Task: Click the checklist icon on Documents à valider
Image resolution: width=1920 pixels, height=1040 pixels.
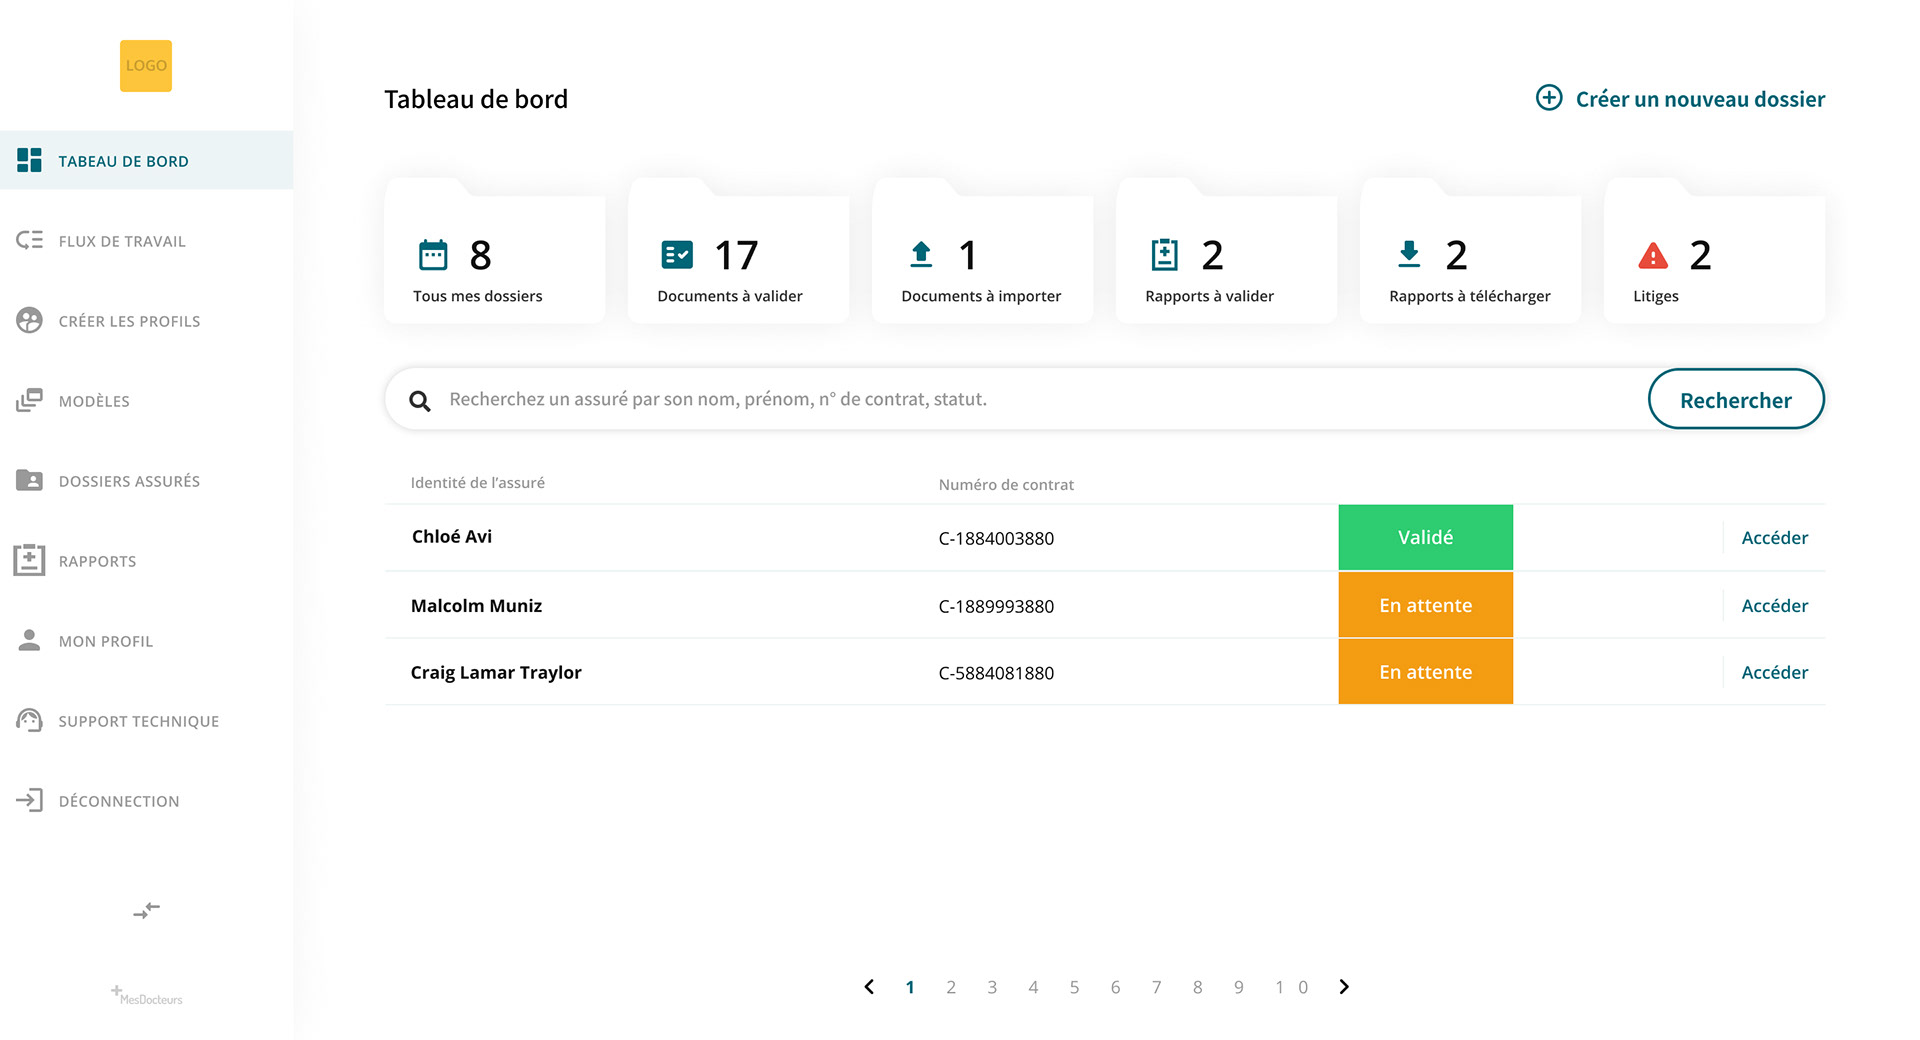Action: pos(677,255)
